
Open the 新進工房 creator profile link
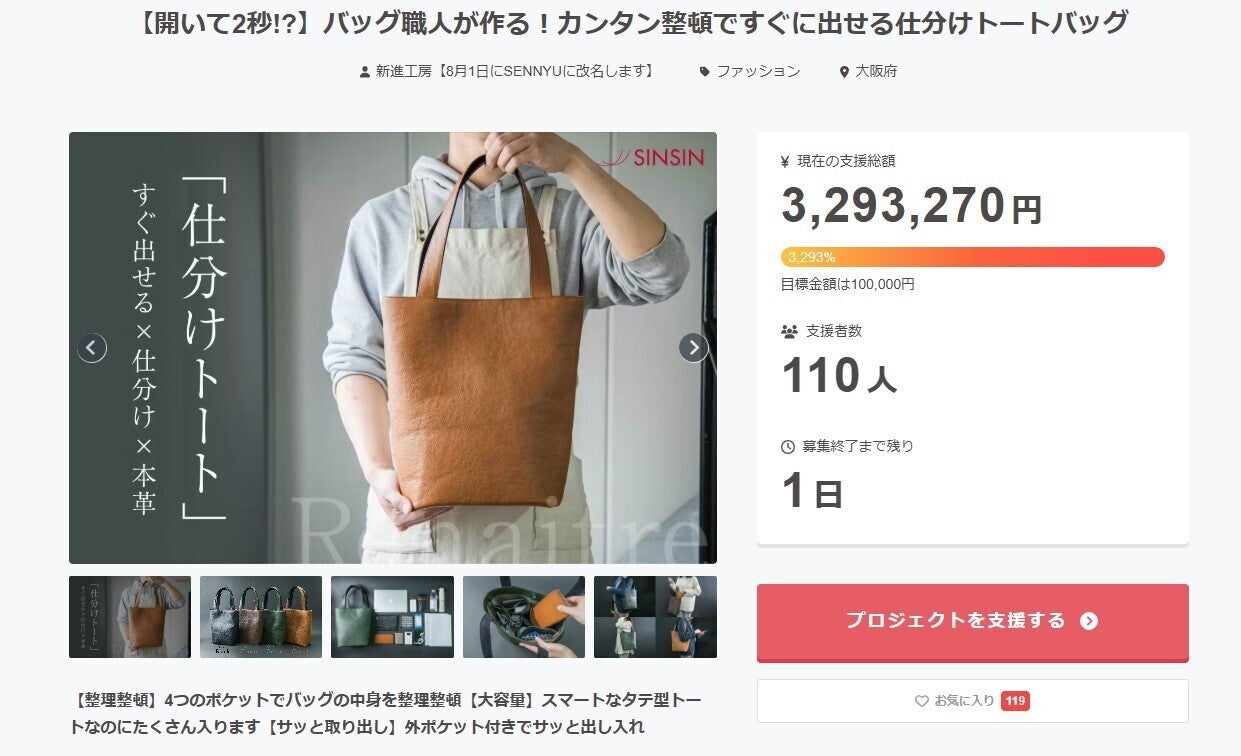pos(516,72)
